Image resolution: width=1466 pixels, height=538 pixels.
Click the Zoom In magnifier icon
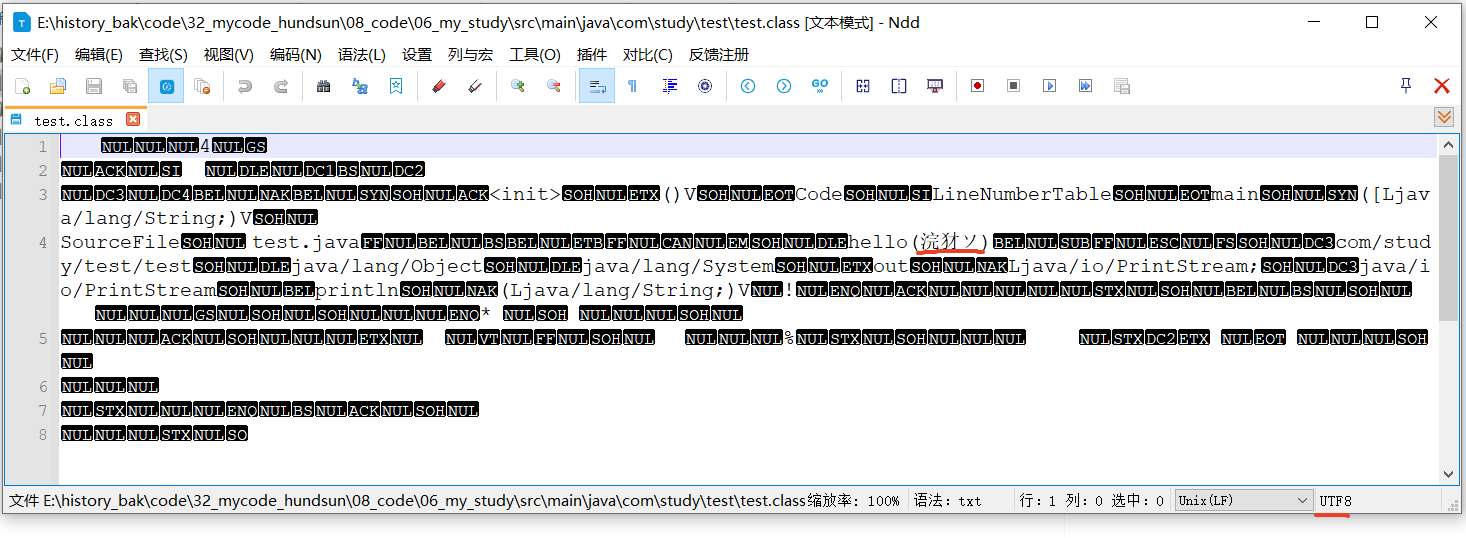tap(517, 87)
